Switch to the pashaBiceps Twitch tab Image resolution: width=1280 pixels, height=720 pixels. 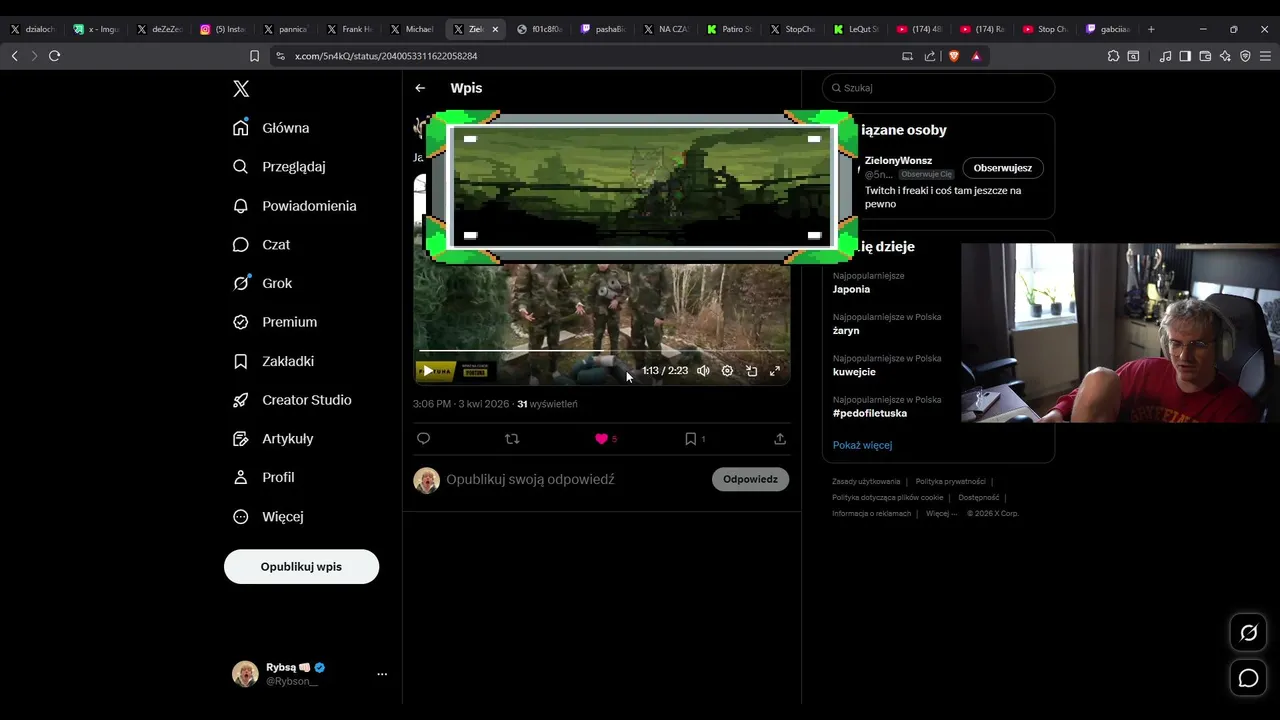[604, 29]
